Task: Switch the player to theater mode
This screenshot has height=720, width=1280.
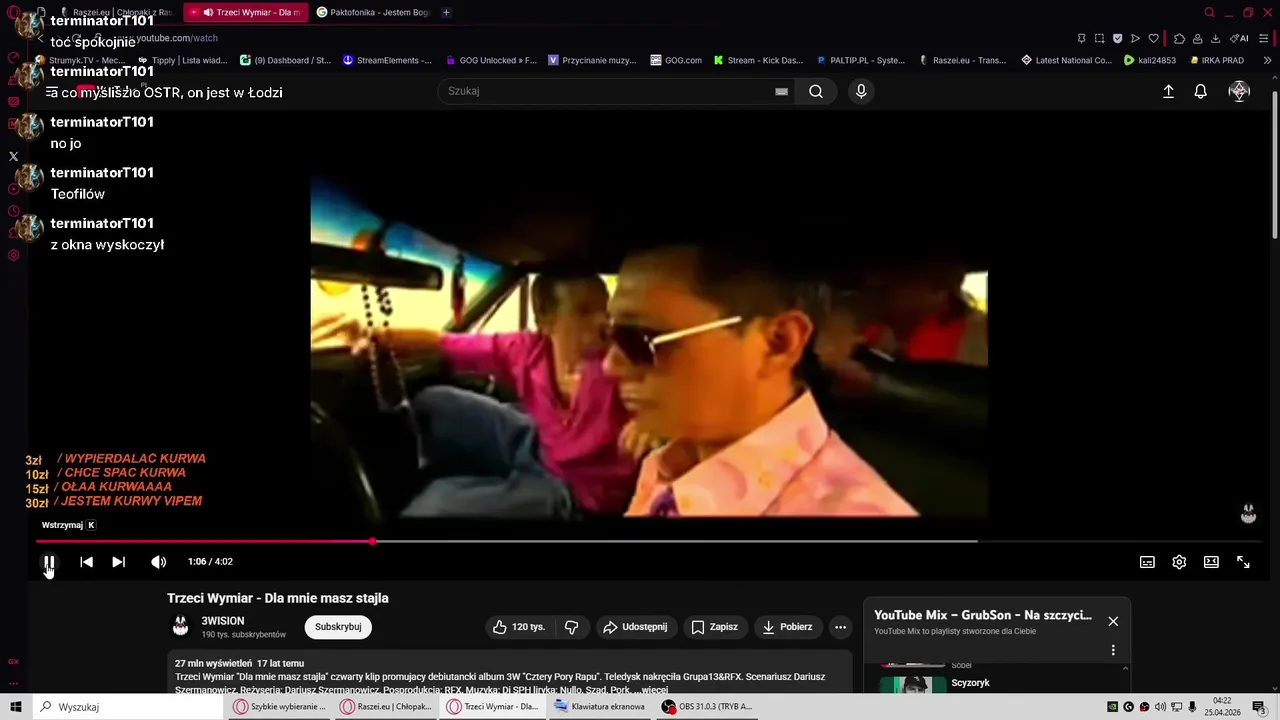Action: click(x=1212, y=562)
